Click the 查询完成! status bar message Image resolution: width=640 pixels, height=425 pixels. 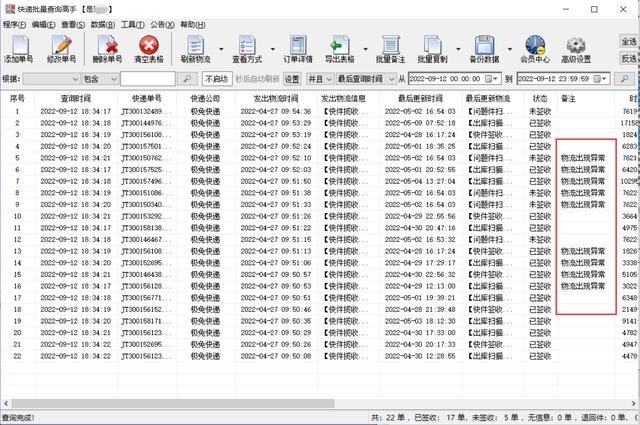(18, 418)
